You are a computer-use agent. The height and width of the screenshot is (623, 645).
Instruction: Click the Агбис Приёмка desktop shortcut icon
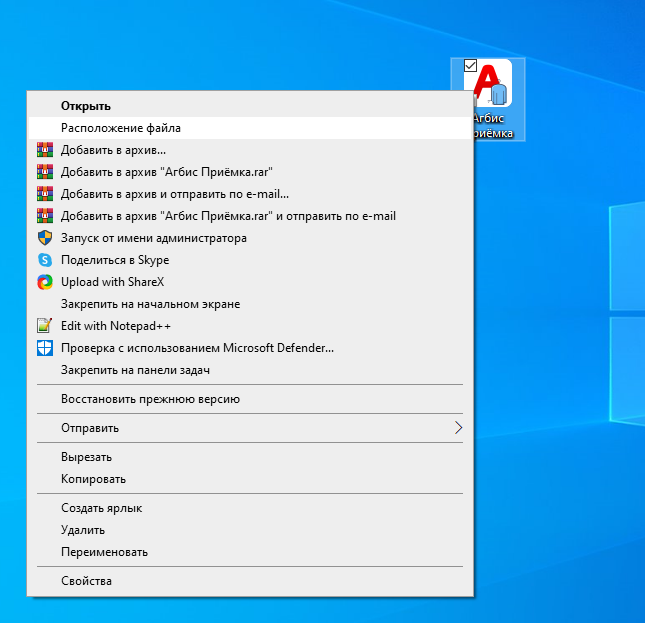492,87
